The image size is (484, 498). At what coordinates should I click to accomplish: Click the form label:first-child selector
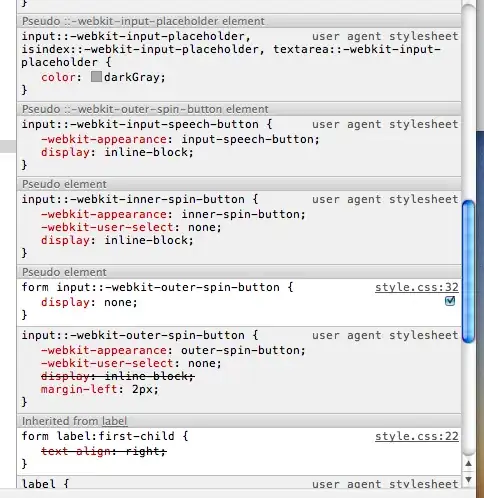pos(98,436)
